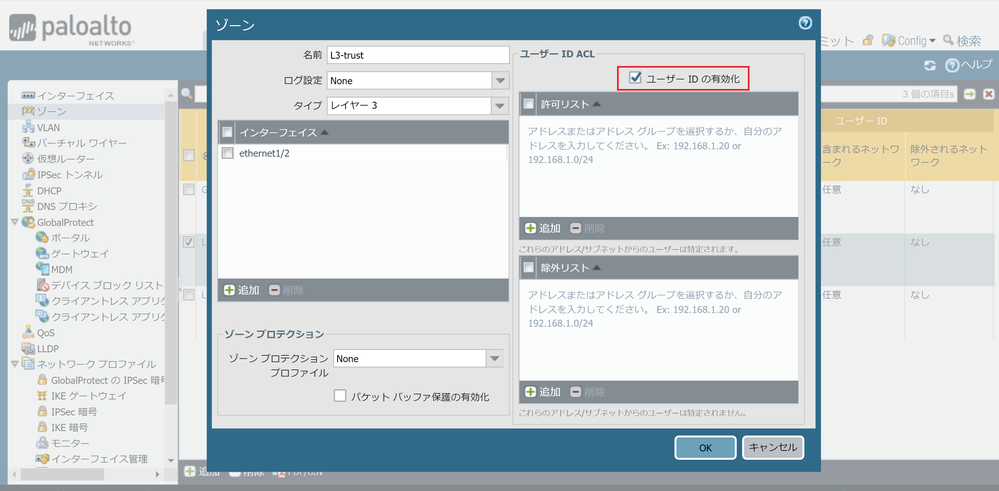Toggle the インターフェイス header select-all checkbox
Viewport: 999px width, 491px height.
pyautogui.click(x=227, y=132)
